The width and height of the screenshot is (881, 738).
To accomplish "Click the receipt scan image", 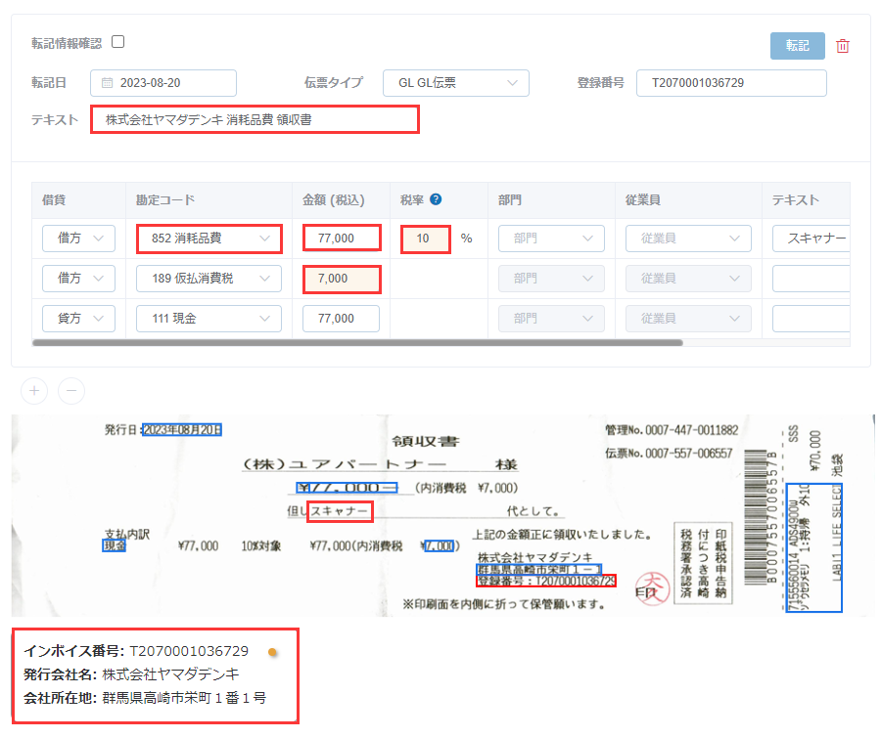I will pyautogui.click(x=443, y=515).
